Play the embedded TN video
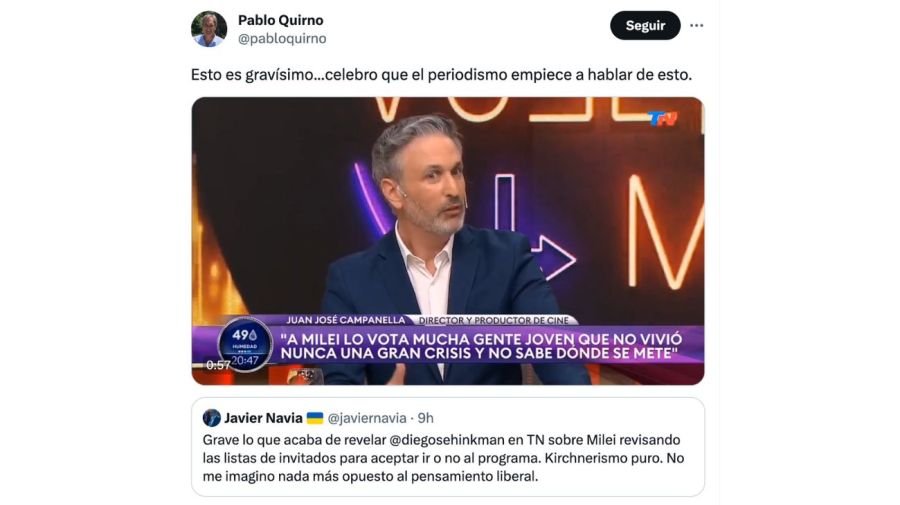 coord(448,241)
